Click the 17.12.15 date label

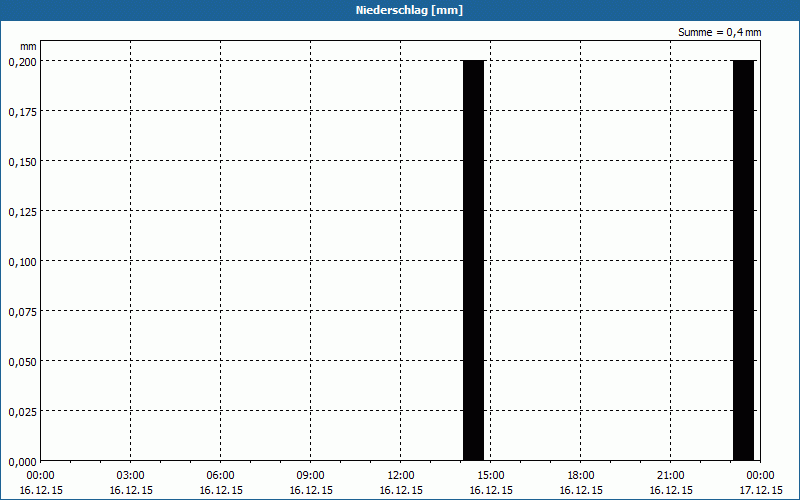coord(761,490)
